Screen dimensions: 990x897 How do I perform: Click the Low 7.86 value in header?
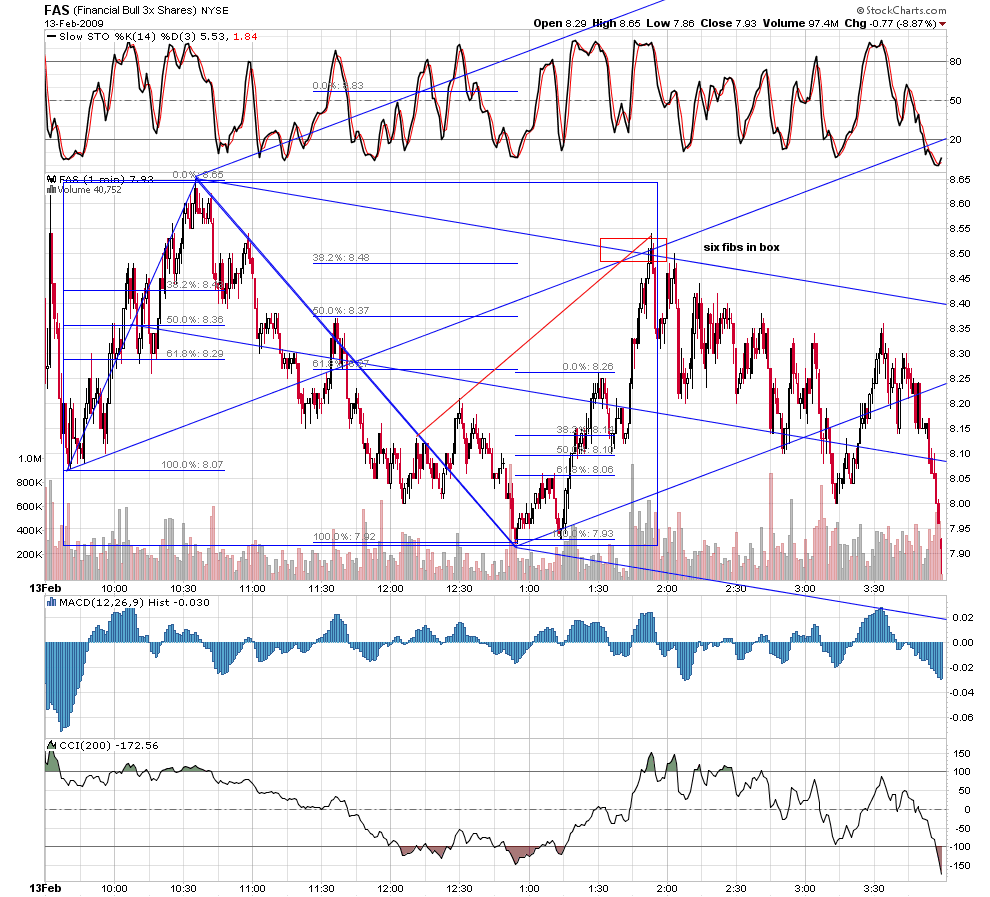point(670,23)
